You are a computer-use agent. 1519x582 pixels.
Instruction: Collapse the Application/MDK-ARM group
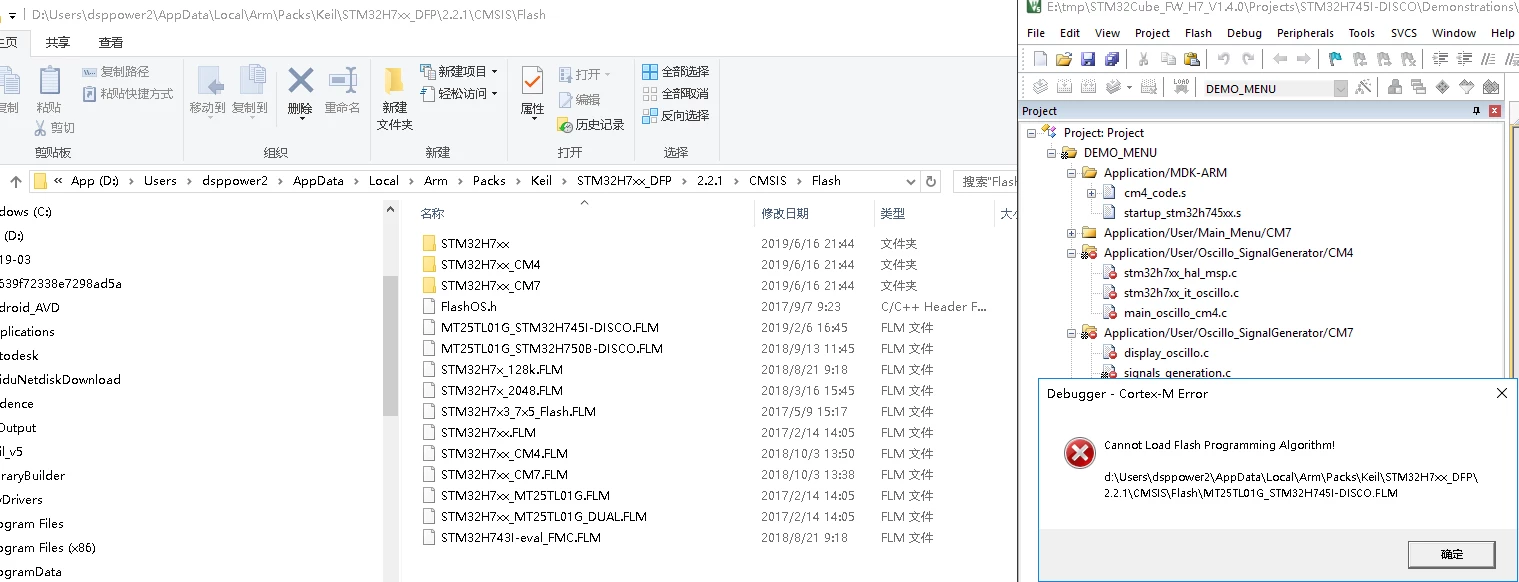pos(1071,173)
